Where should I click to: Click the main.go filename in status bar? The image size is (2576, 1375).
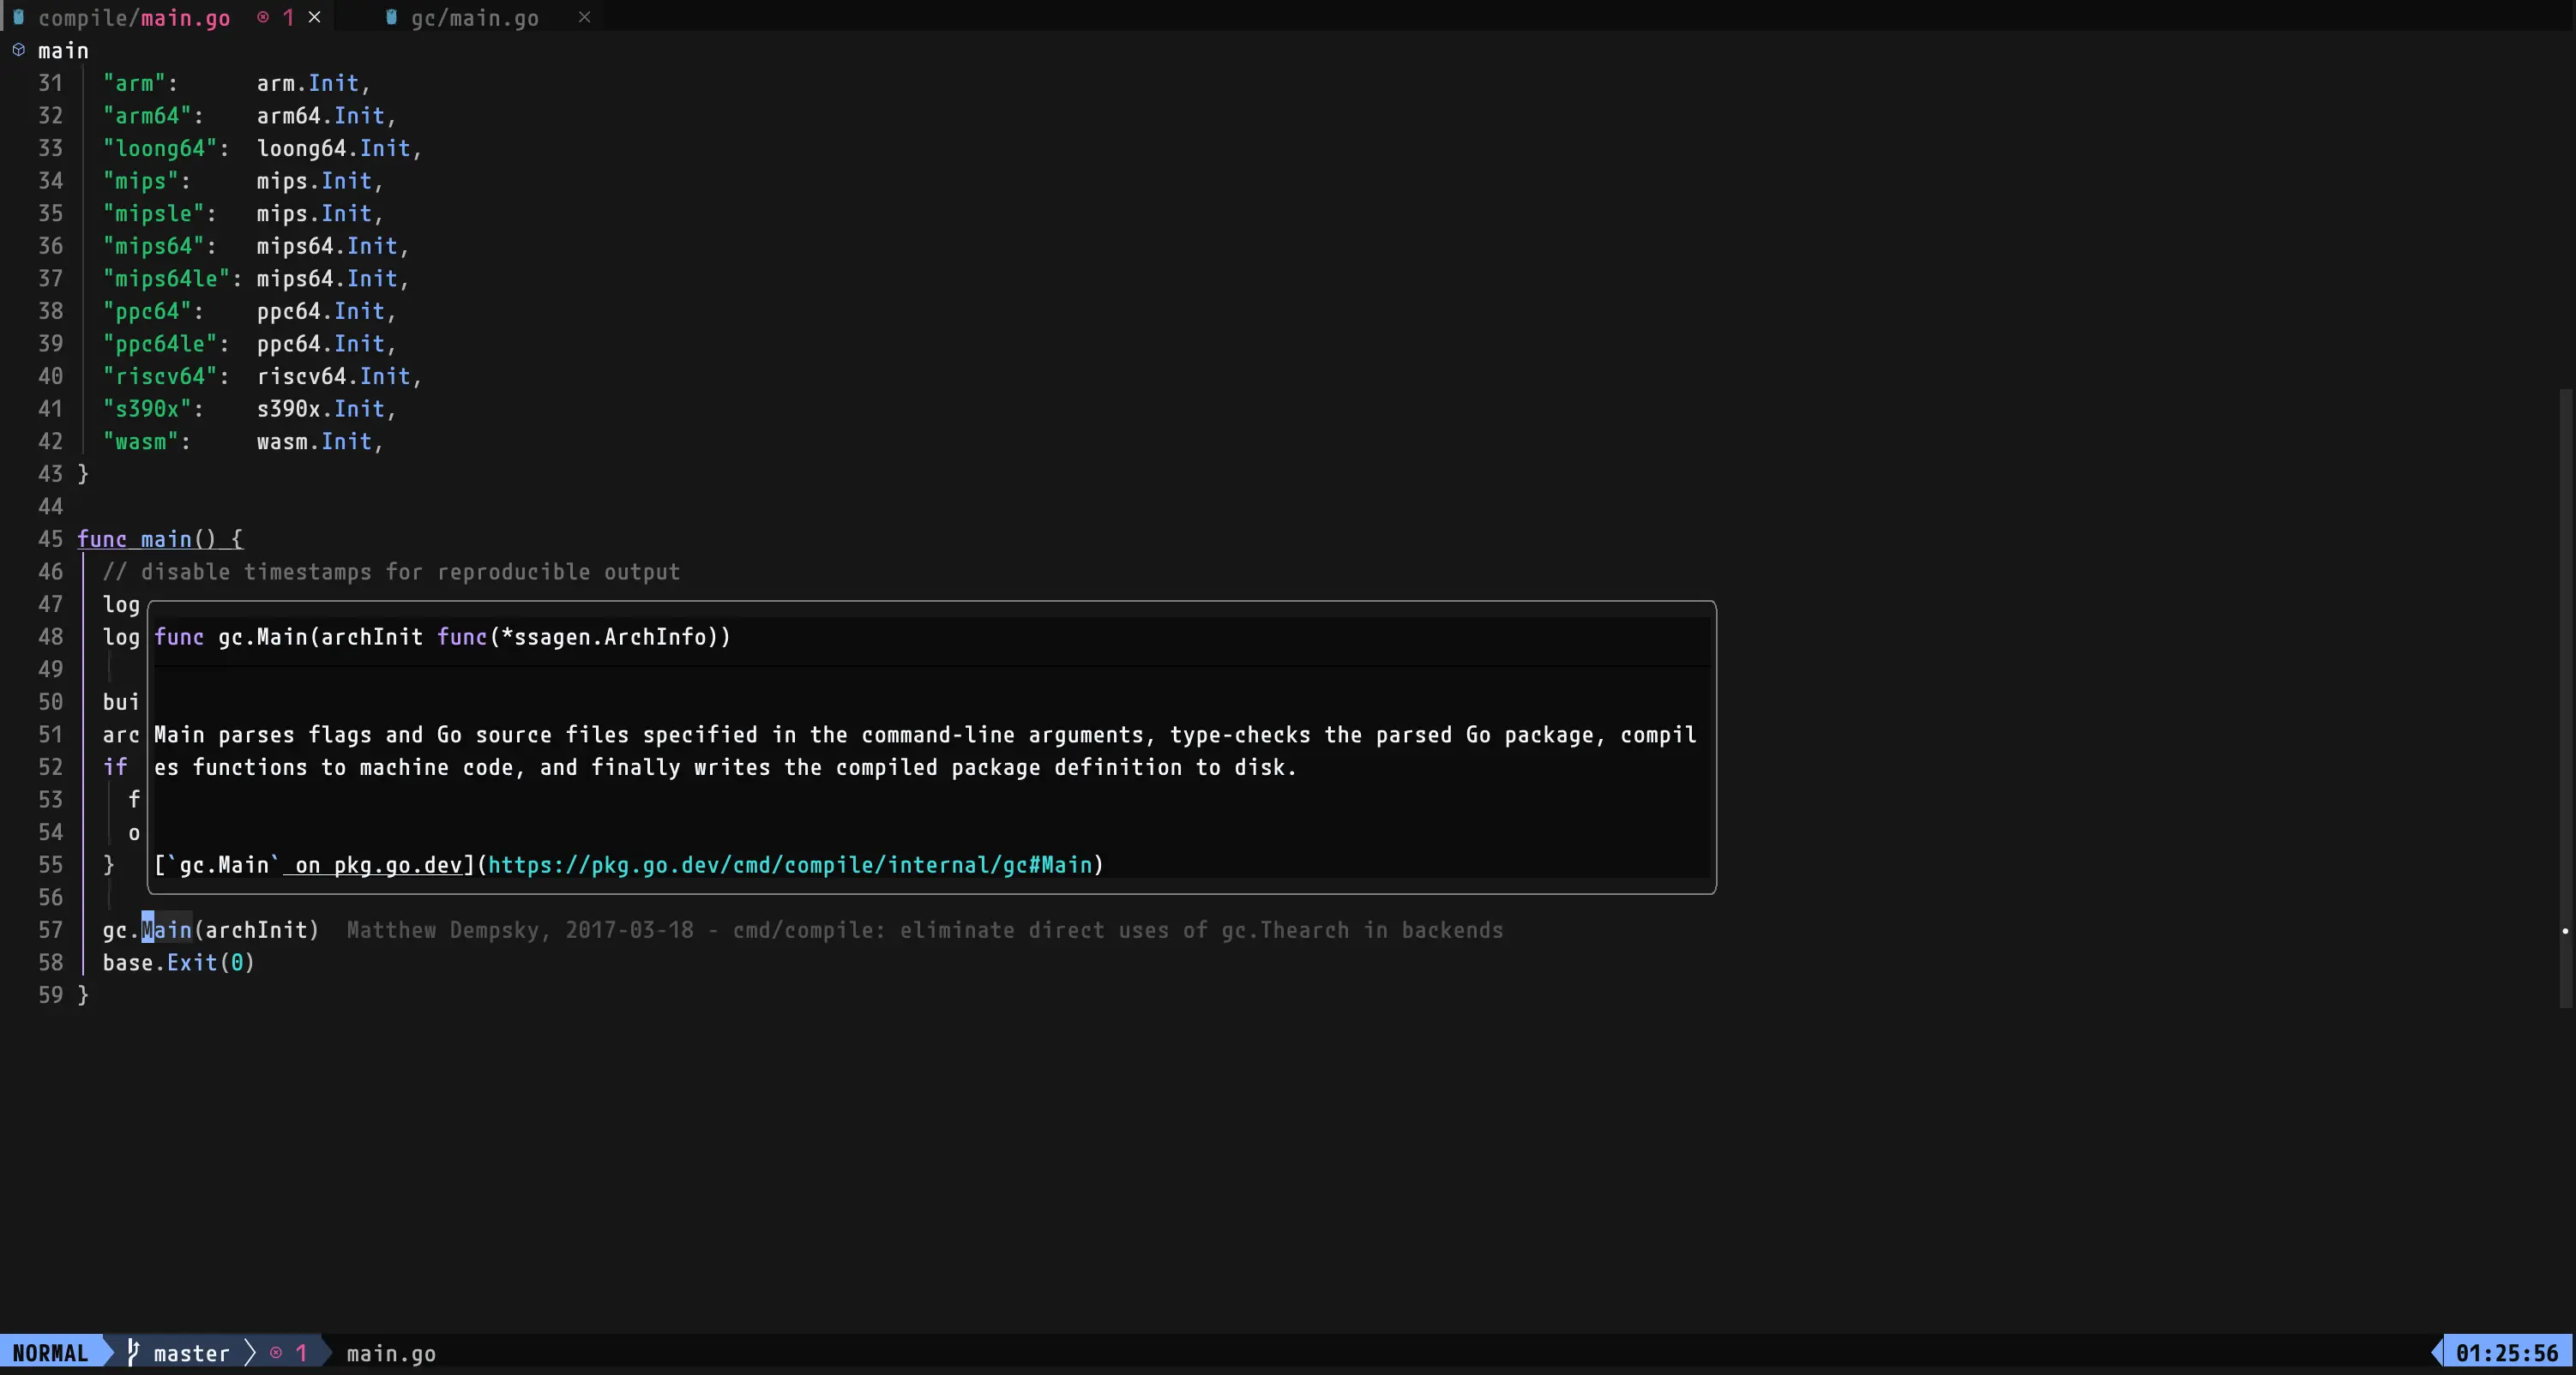coord(391,1353)
